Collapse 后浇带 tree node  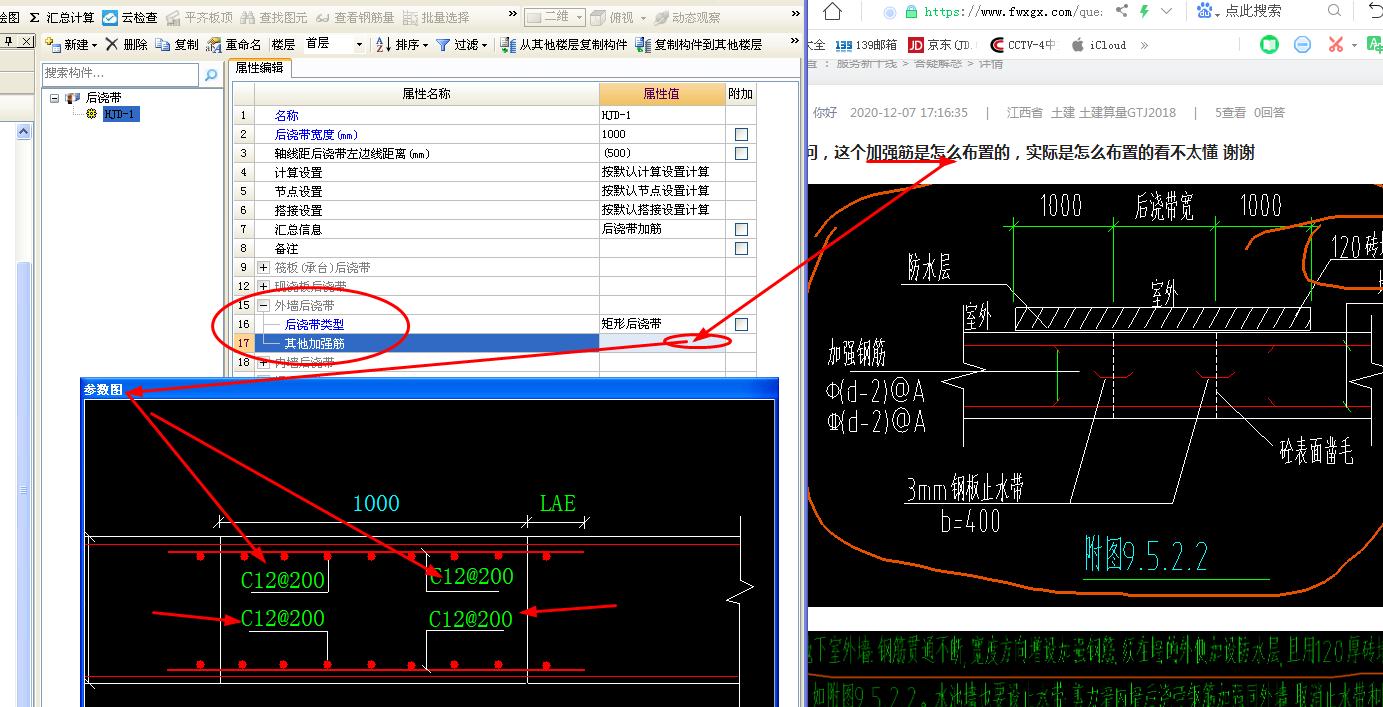point(54,98)
